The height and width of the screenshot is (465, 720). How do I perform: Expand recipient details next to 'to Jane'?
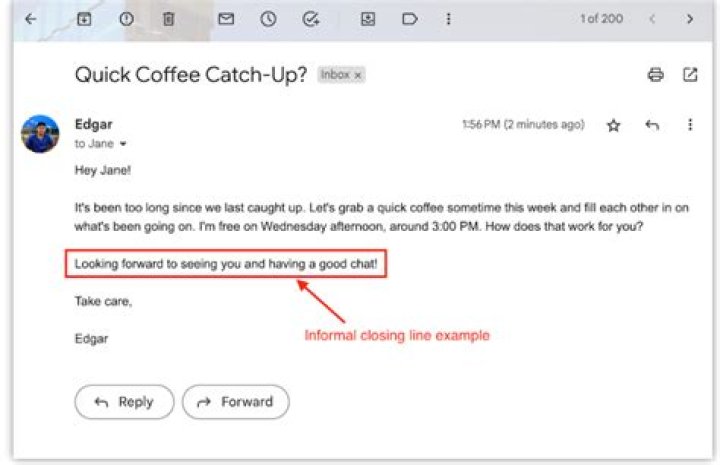(x=123, y=144)
